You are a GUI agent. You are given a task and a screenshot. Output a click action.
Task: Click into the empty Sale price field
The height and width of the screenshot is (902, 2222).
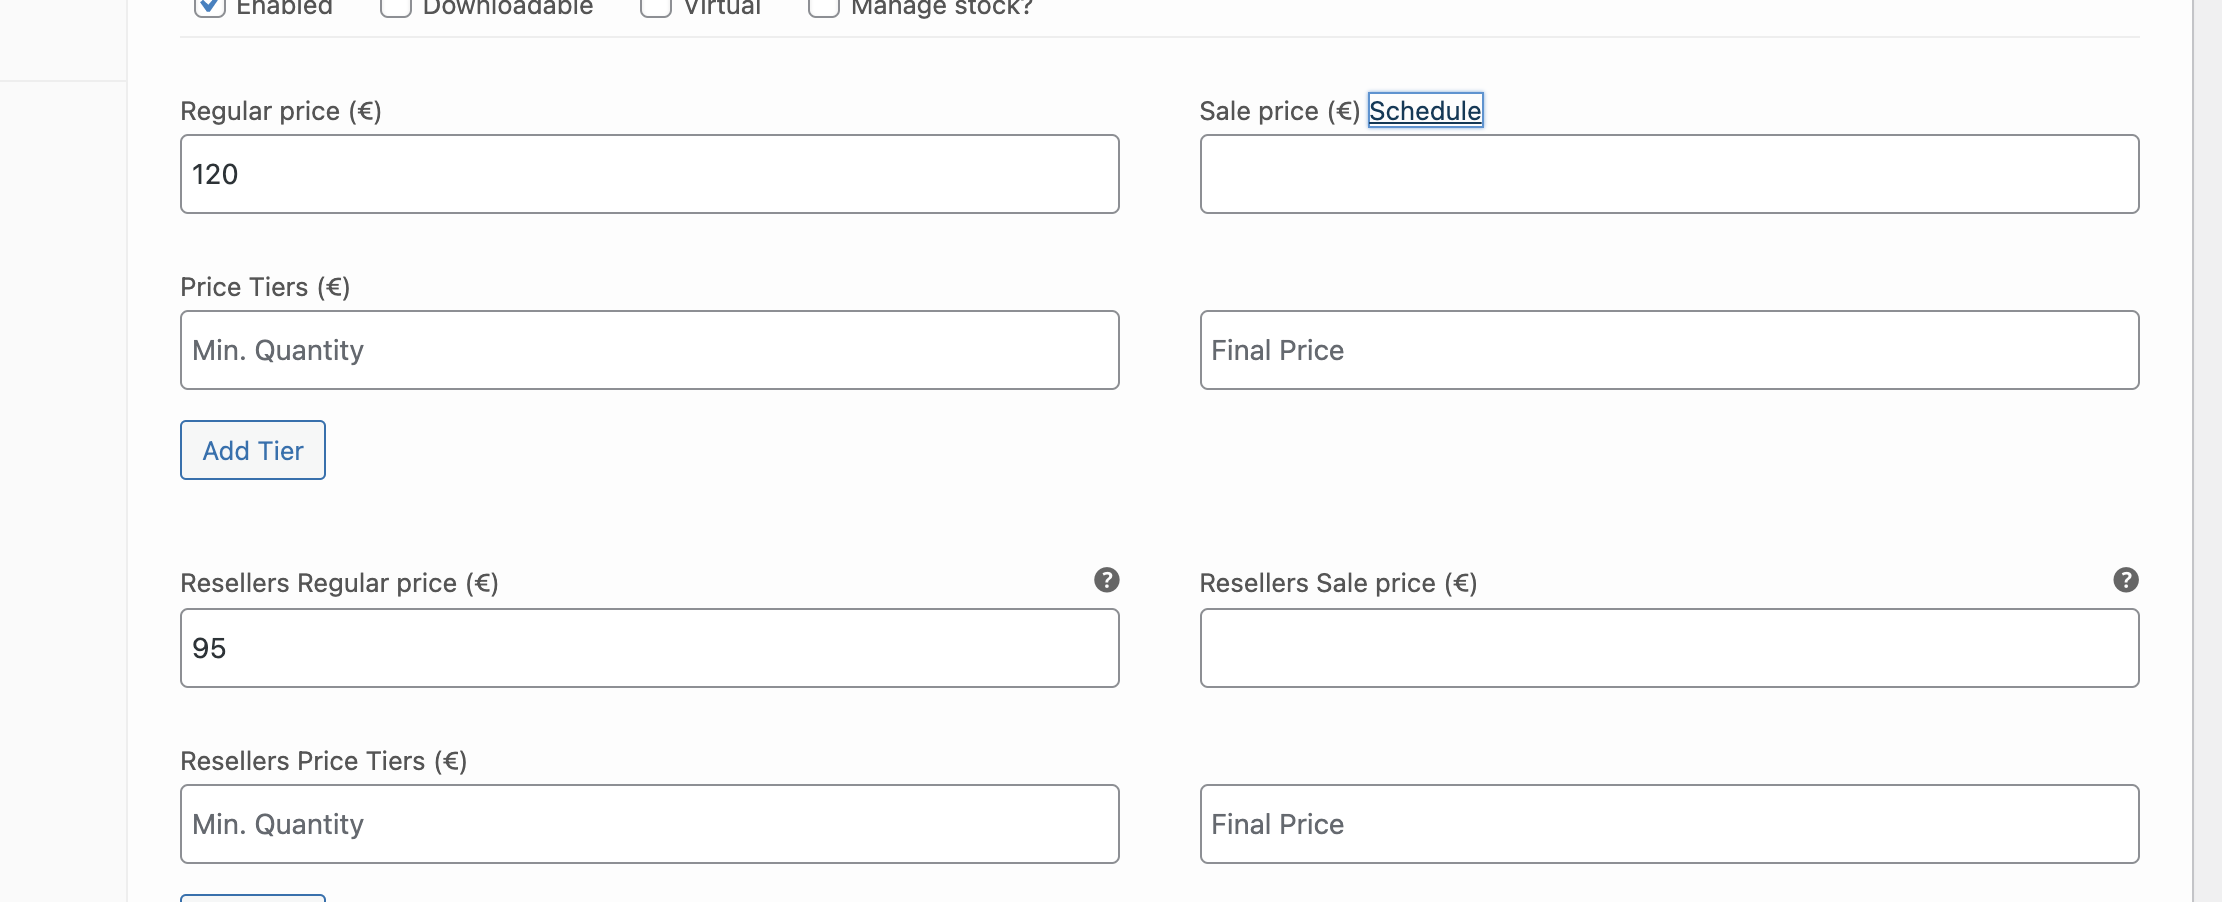coord(1669,174)
